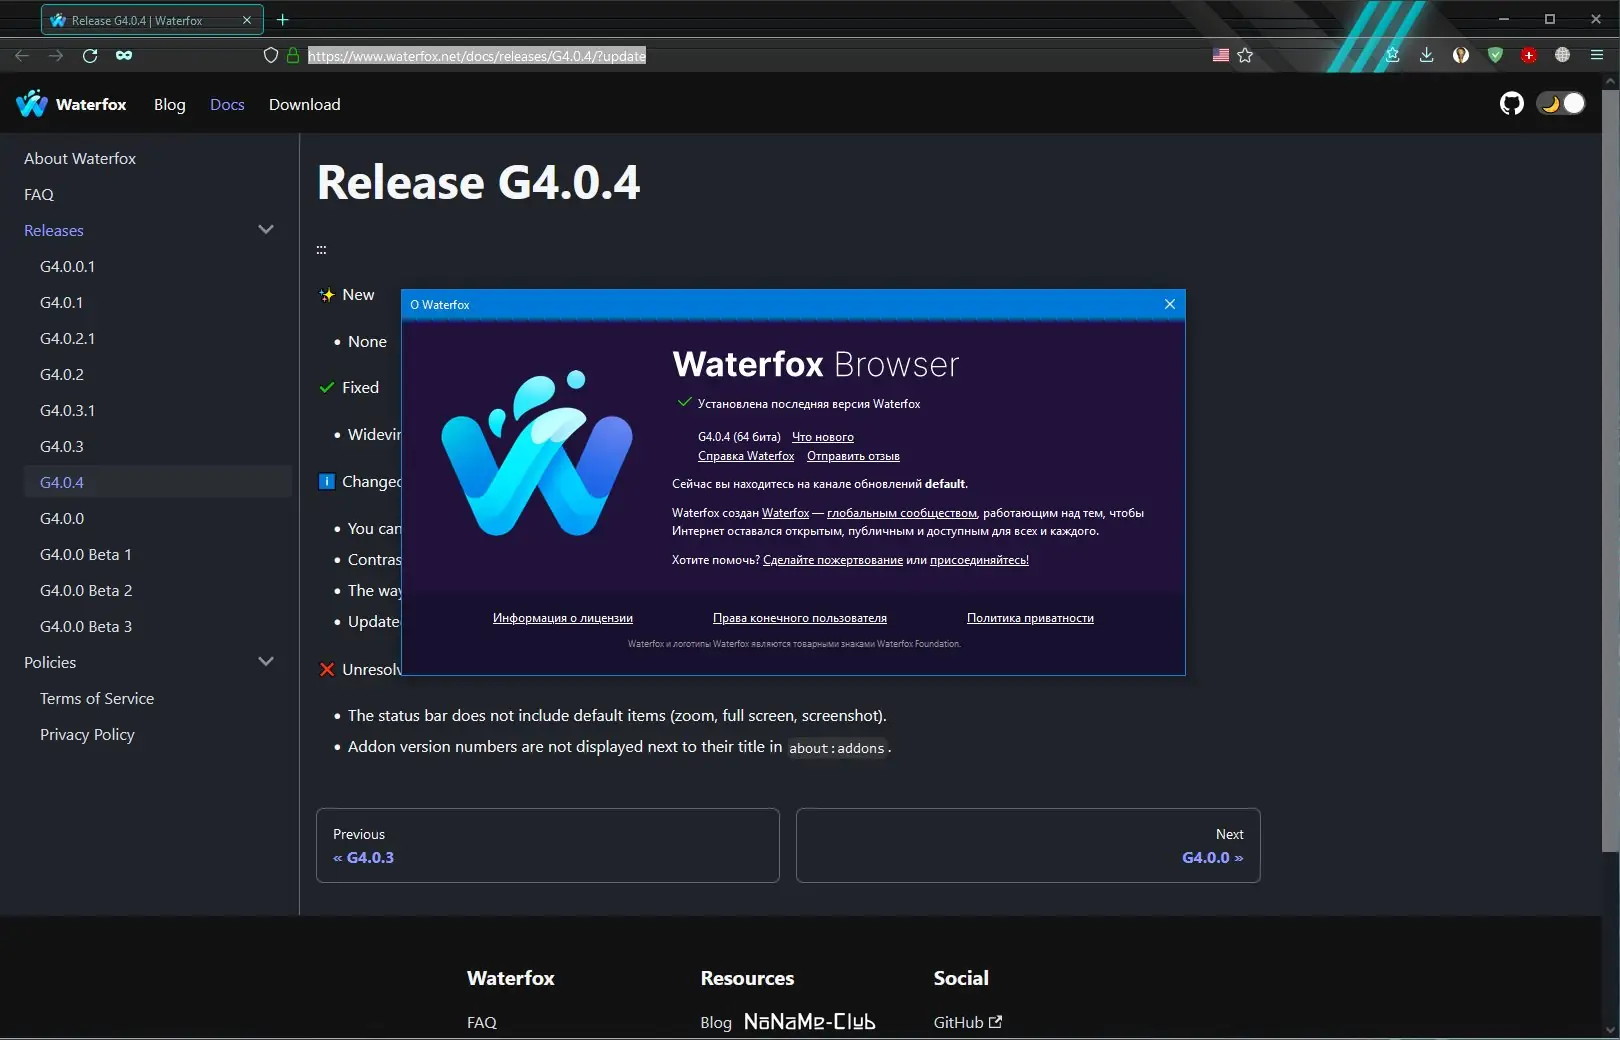
Task: Click the 'присоединяйтесь!' link
Action: 979,560
